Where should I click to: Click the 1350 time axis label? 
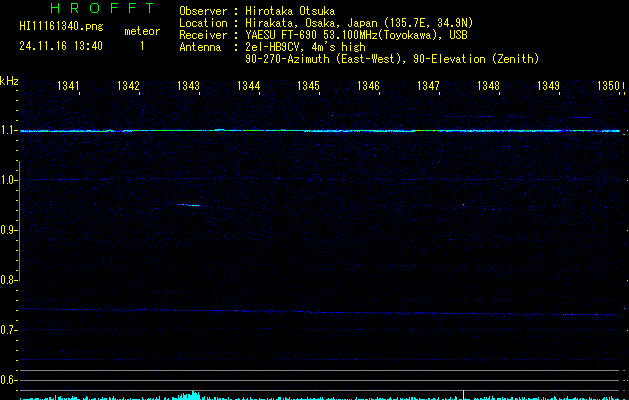pos(608,85)
